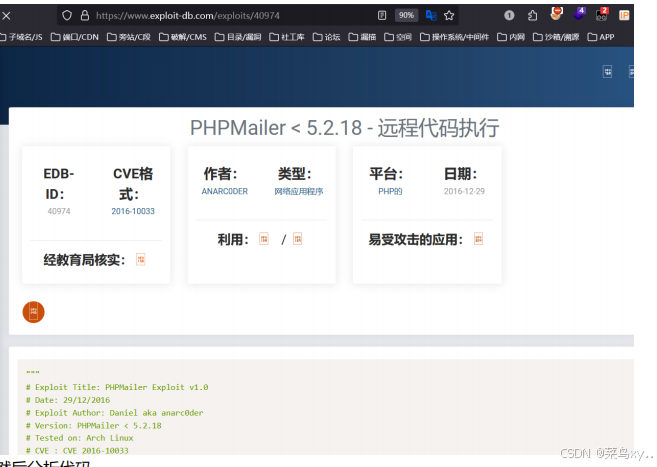This screenshot has height=467, width=657.
Task: Click the '# Date: 29/12/2016' code line
Action: [x=68, y=400]
